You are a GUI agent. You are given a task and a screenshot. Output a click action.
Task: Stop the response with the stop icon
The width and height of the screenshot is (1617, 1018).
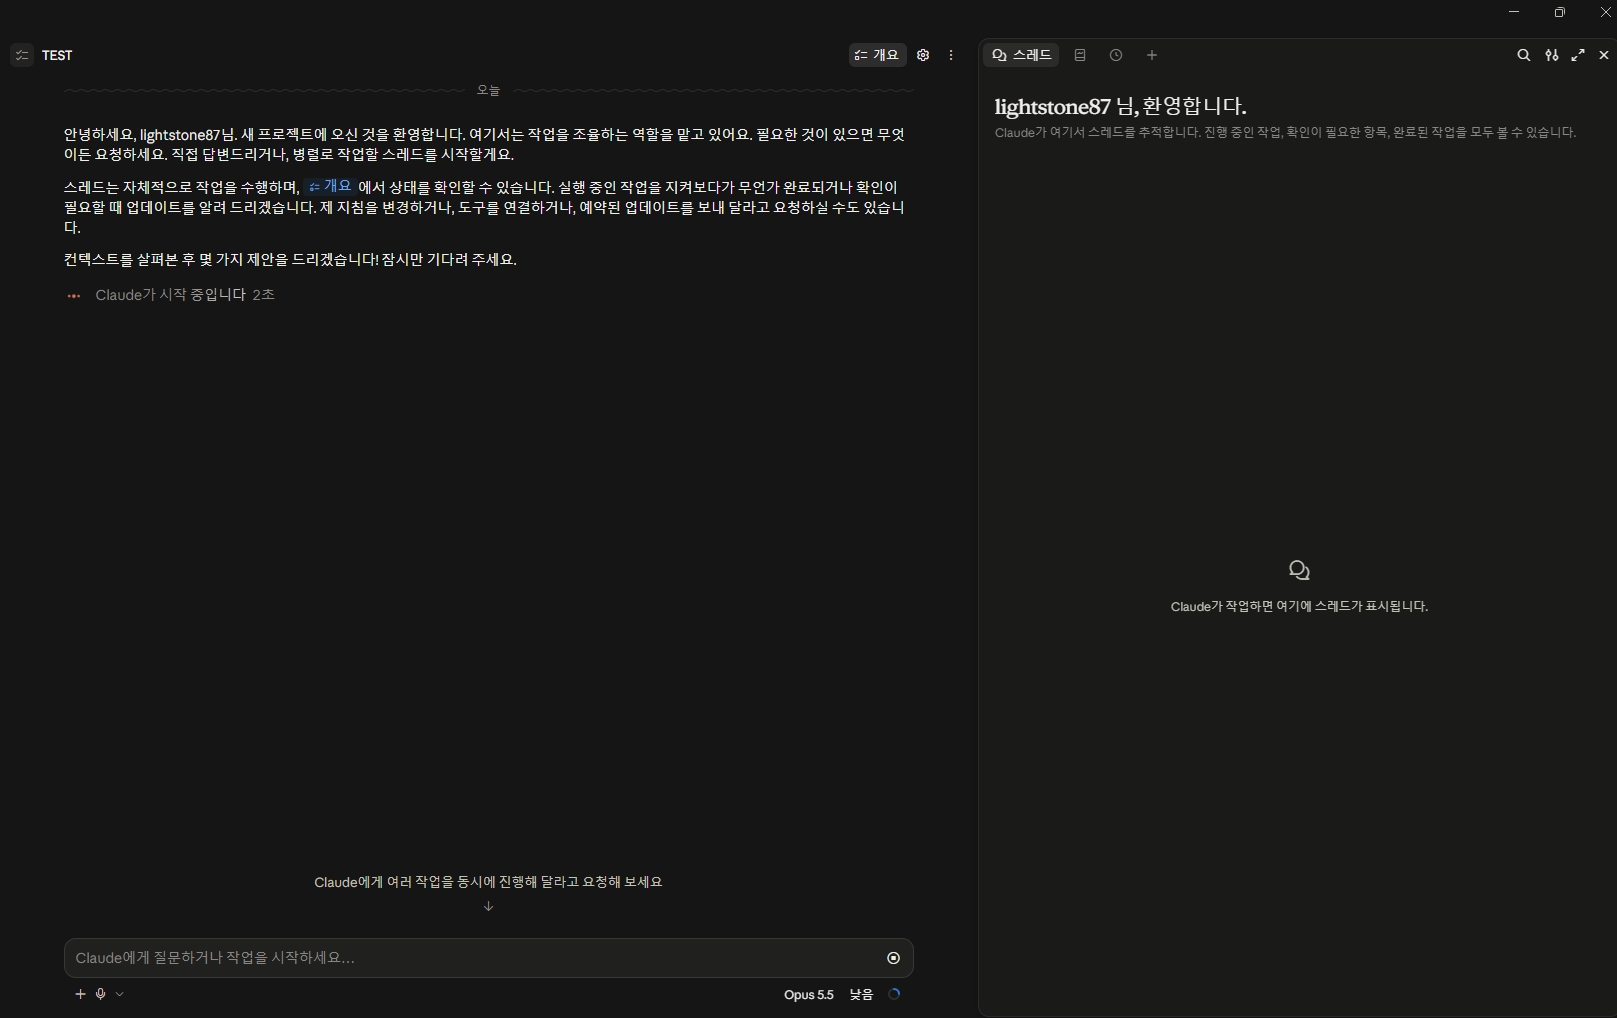click(x=894, y=958)
